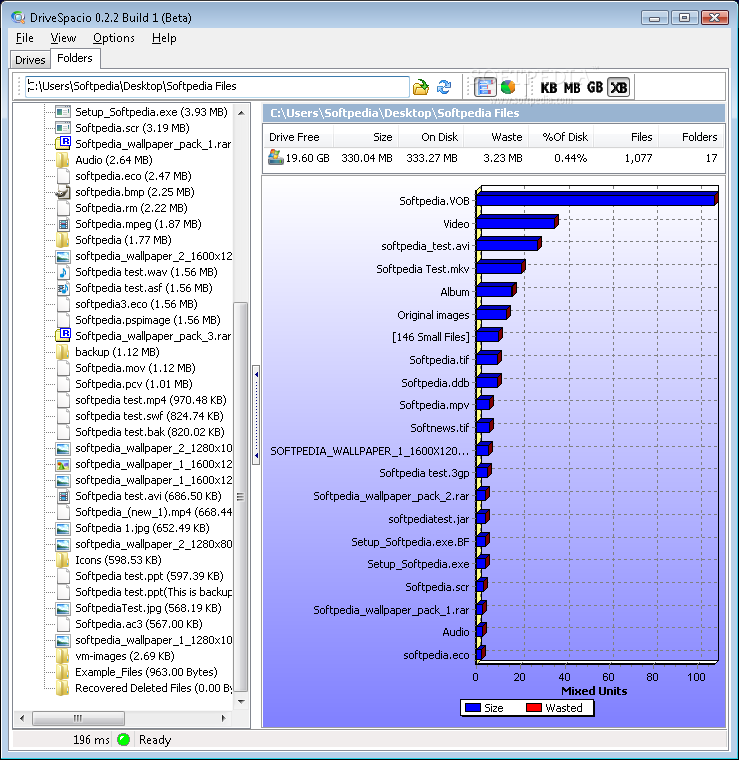Click the red Wasted legend swatch
739x760 pixels.
534,708
